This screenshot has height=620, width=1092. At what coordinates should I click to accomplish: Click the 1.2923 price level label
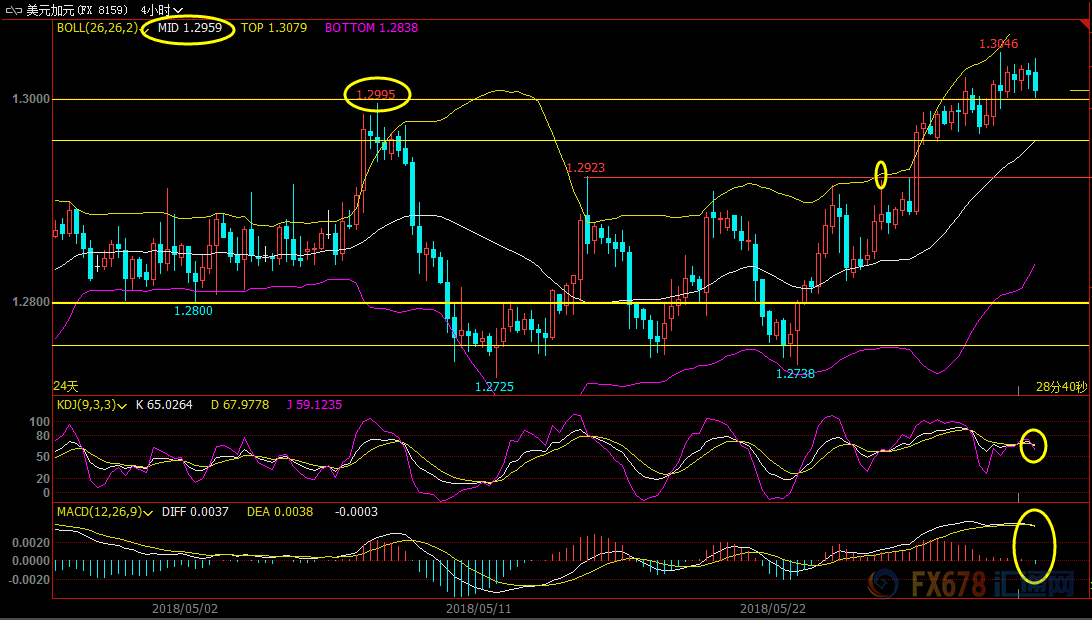(585, 168)
